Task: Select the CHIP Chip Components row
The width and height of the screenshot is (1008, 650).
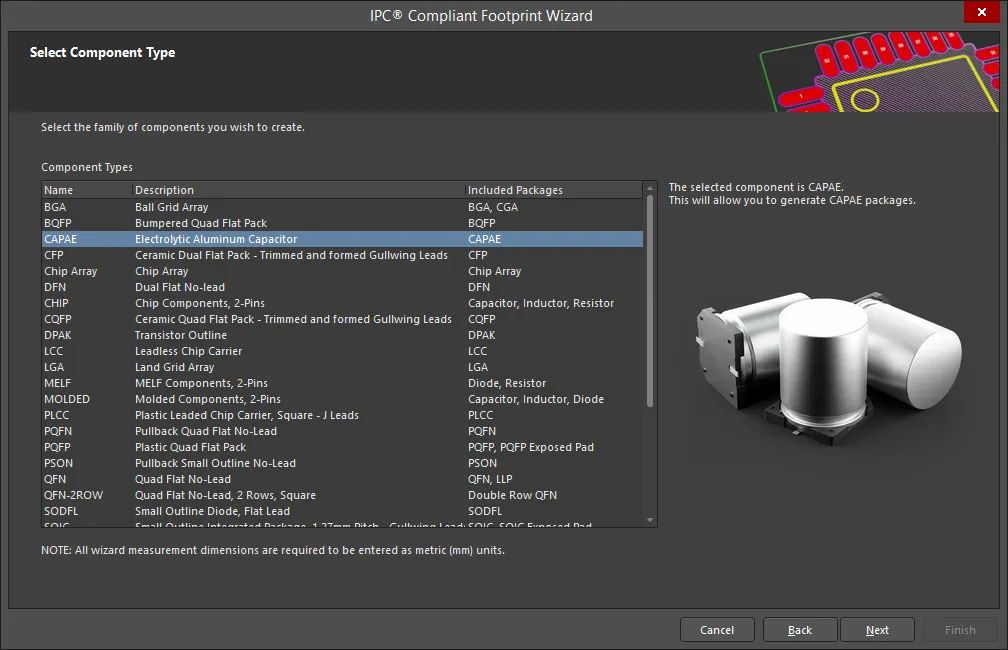Action: [343, 303]
